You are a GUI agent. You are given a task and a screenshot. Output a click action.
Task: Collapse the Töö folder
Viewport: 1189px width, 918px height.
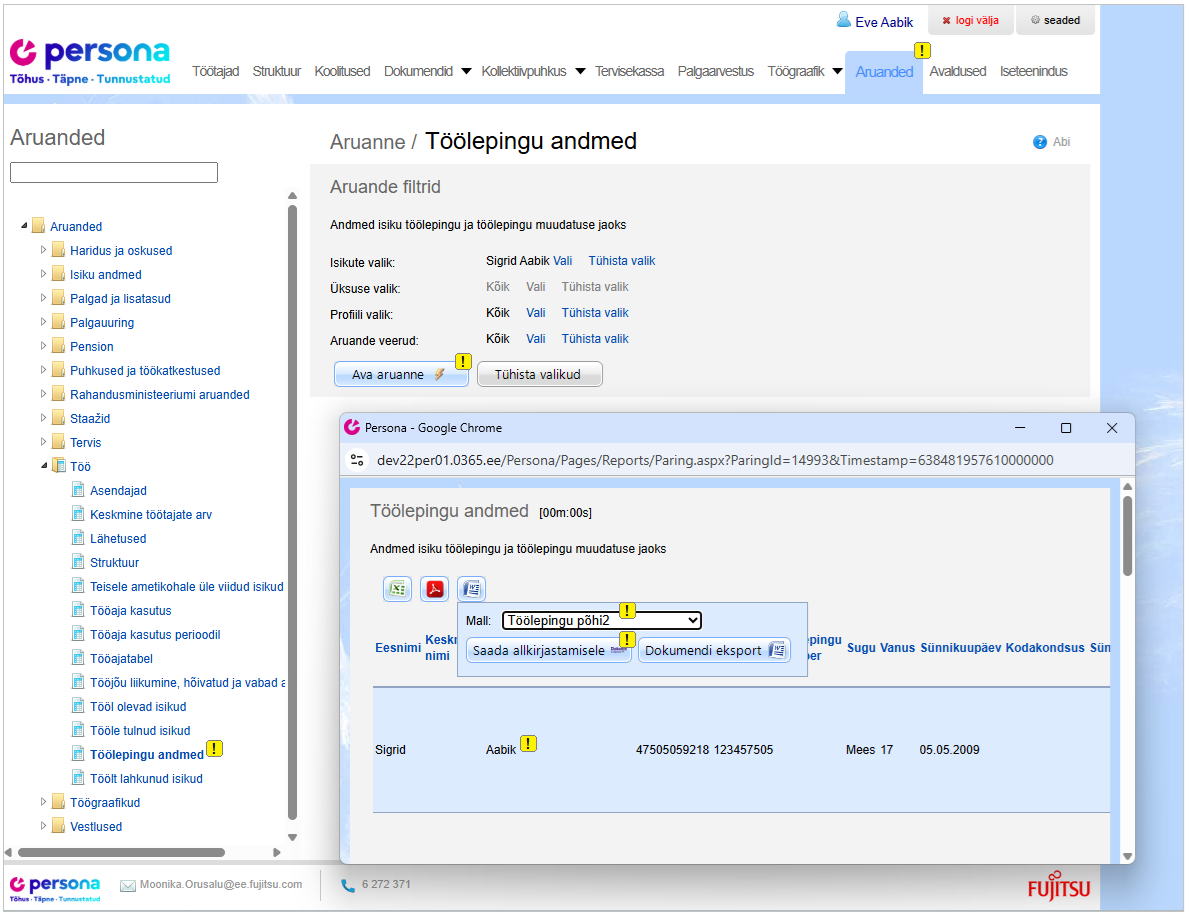point(44,466)
